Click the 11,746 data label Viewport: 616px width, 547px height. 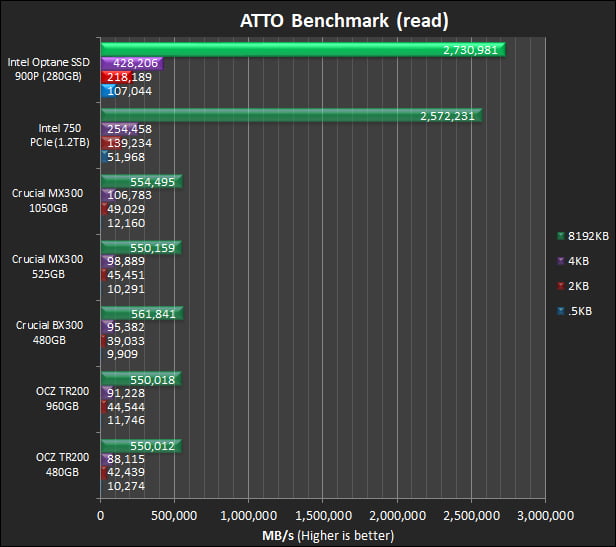click(126, 420)
